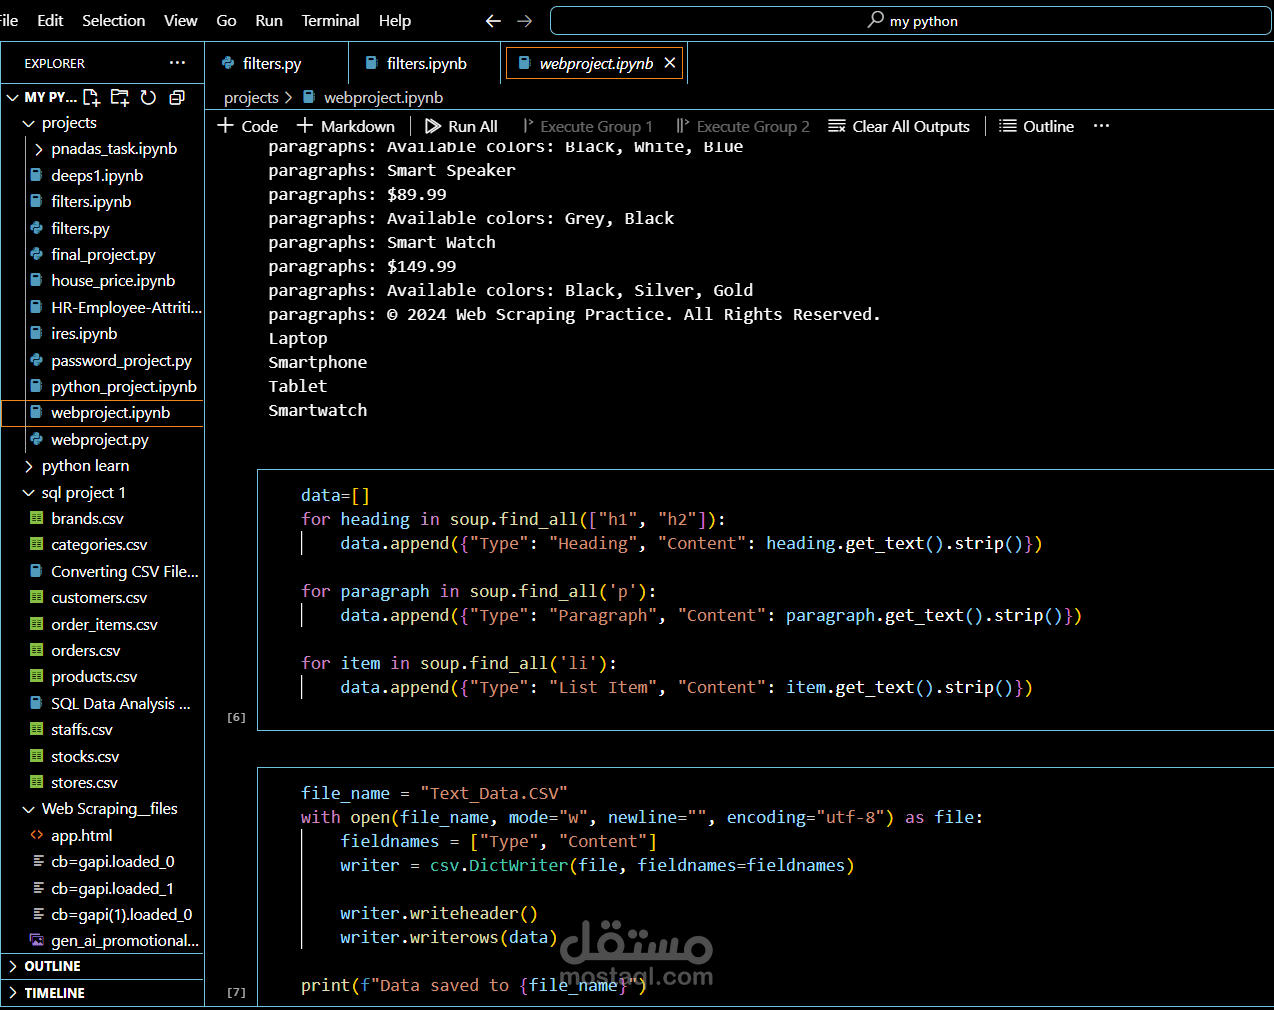Open python_project.ipynb file
The width and height of the screenshot is (1274, 1010).
(124, 387)
